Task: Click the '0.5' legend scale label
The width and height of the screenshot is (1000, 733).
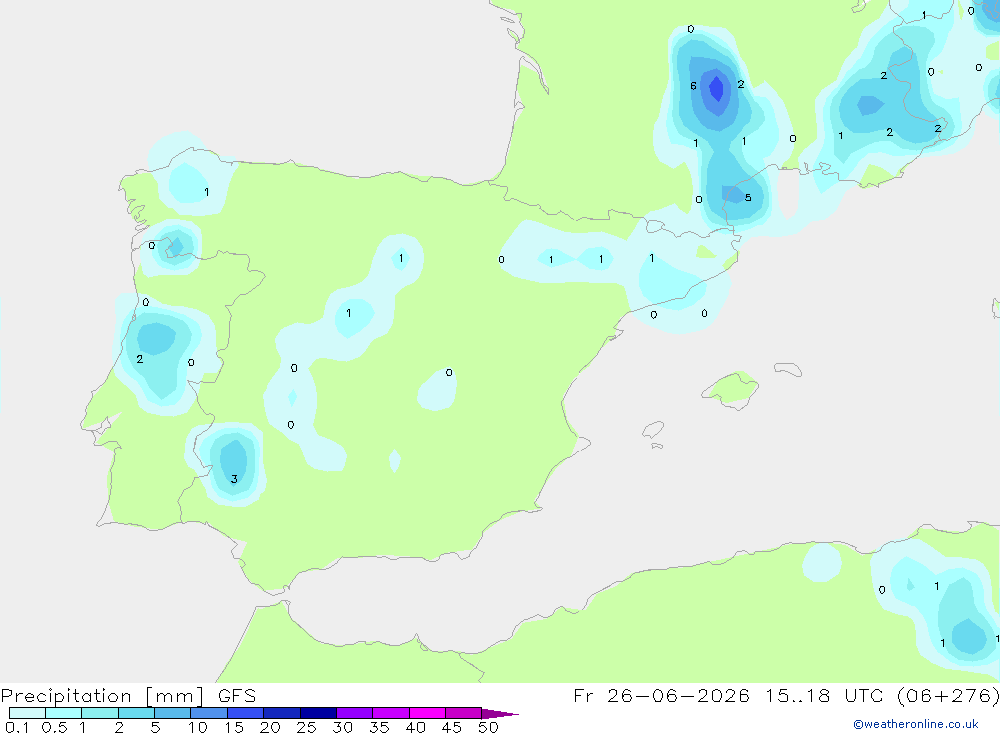Action: pos(54,727)
